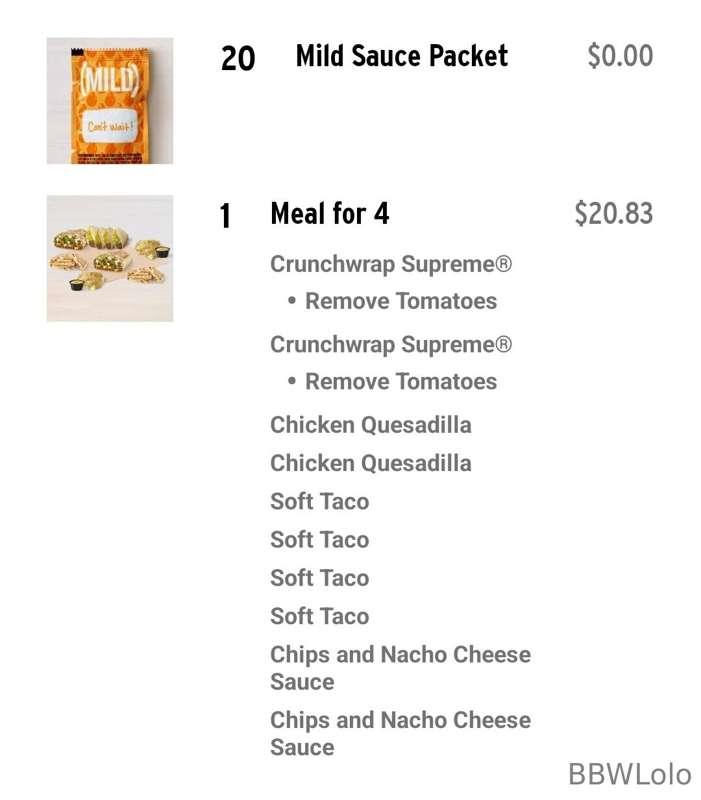701x800 pixels.
Task: Select the Meal for 4 item title
Action: click(x=330, y=213)
